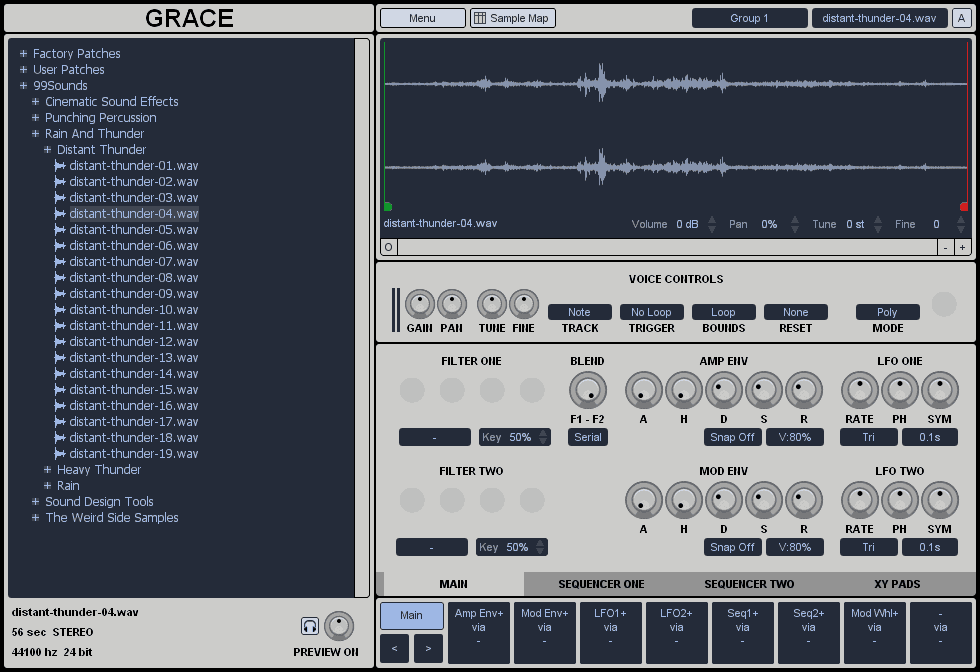
Task: Click the green sample start marker
Action: coord(388,207)
